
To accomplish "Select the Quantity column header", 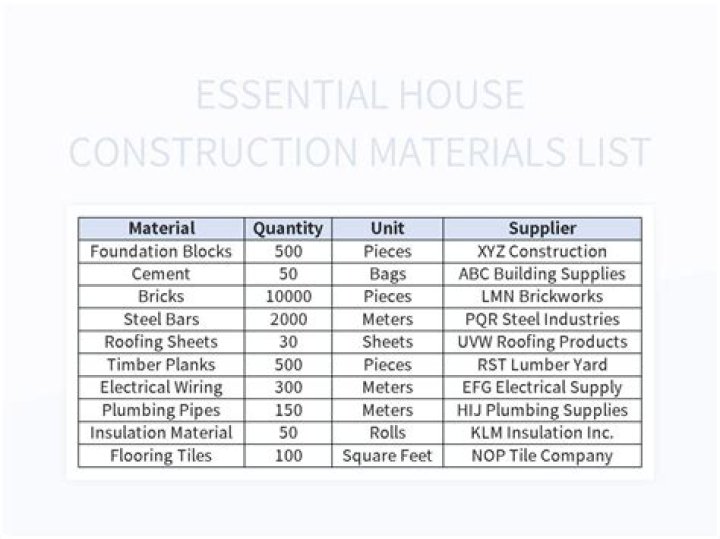I will (288, 228).
